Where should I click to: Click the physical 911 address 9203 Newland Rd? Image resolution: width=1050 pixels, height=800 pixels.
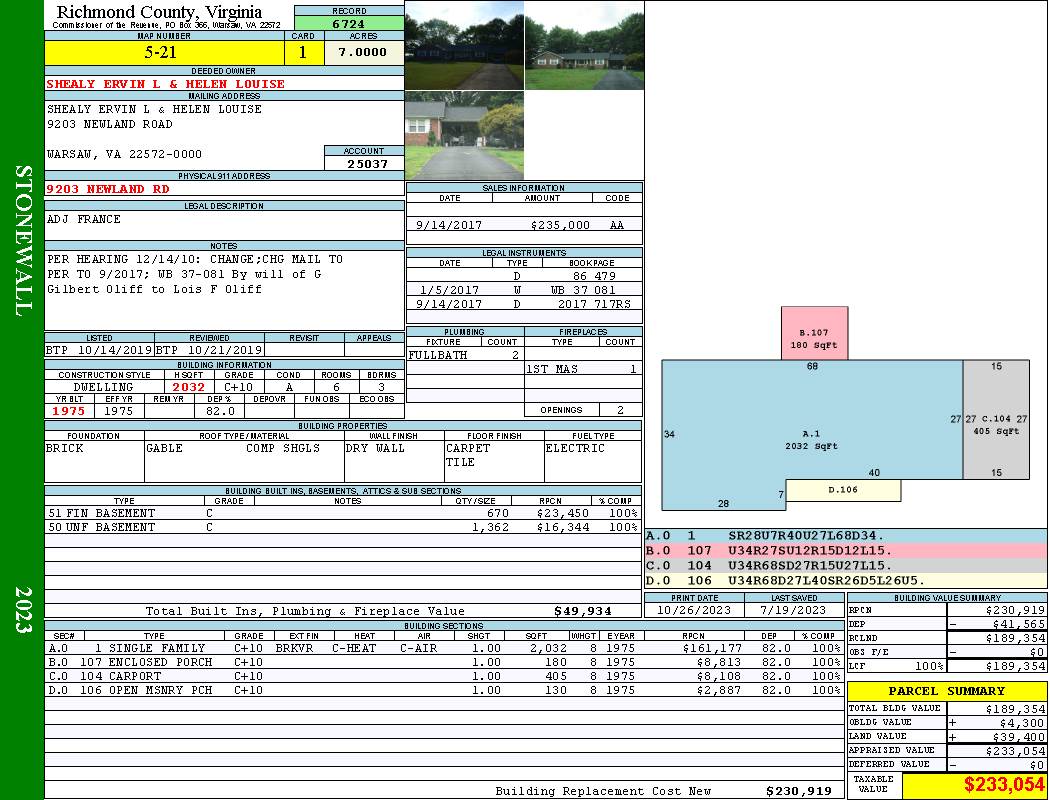pyautogui.click(x=108, y=188)
